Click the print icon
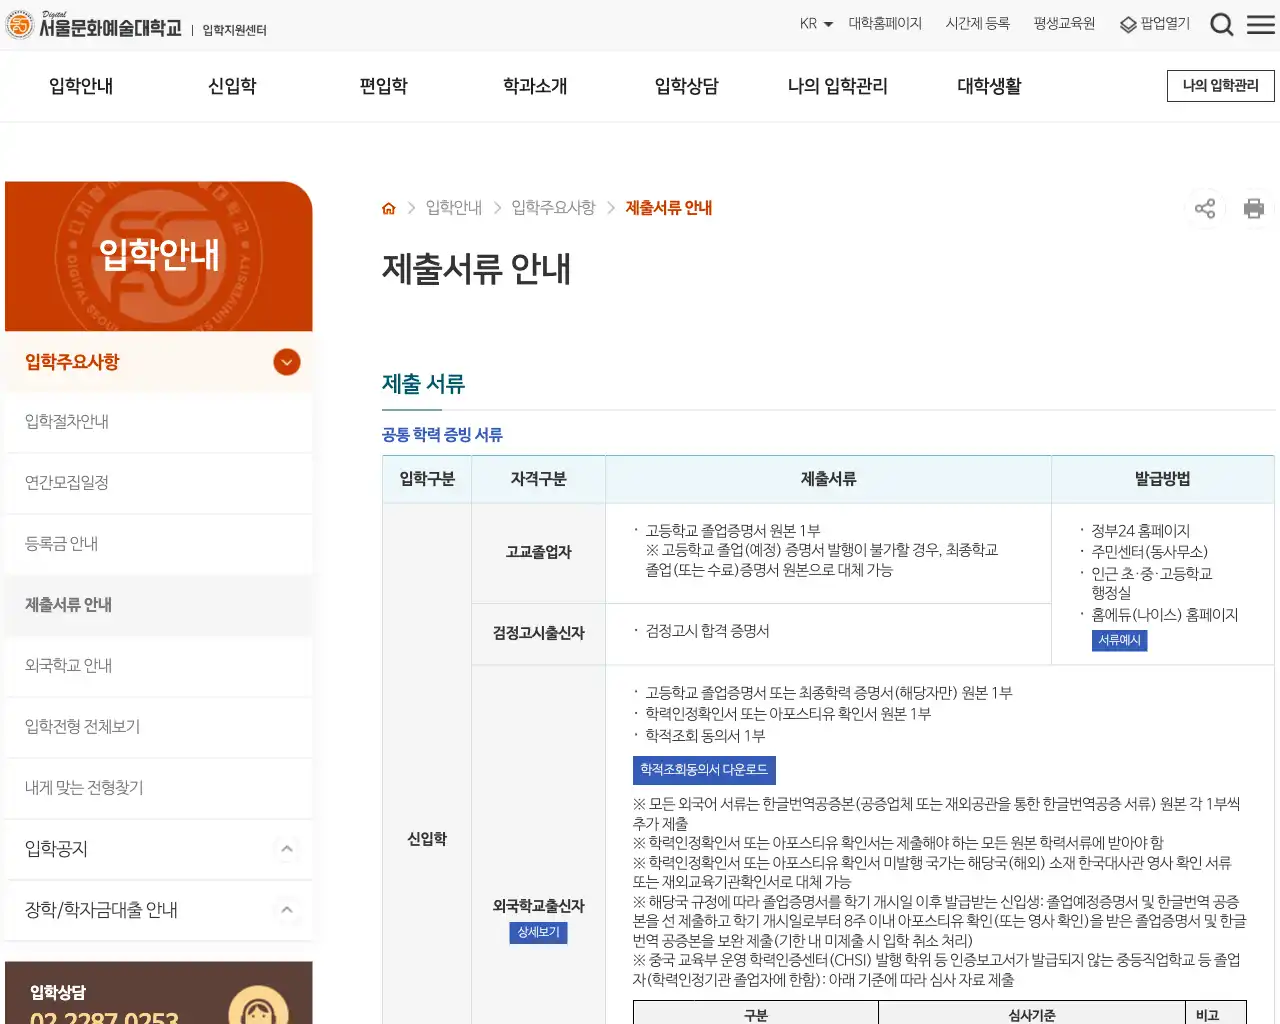The width and height of the screenshot is (1280, 1024). 1253,208
